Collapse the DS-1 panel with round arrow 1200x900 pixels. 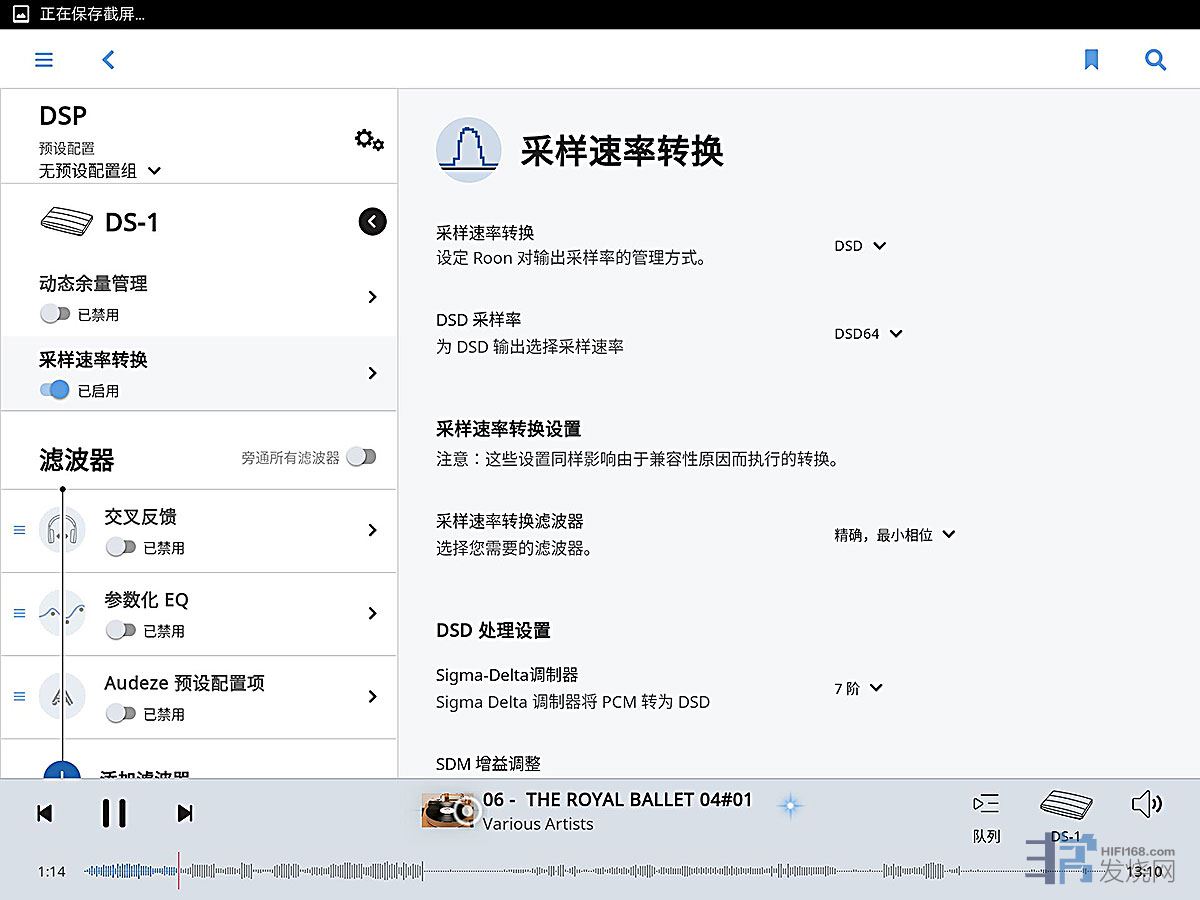click(372, 222)
